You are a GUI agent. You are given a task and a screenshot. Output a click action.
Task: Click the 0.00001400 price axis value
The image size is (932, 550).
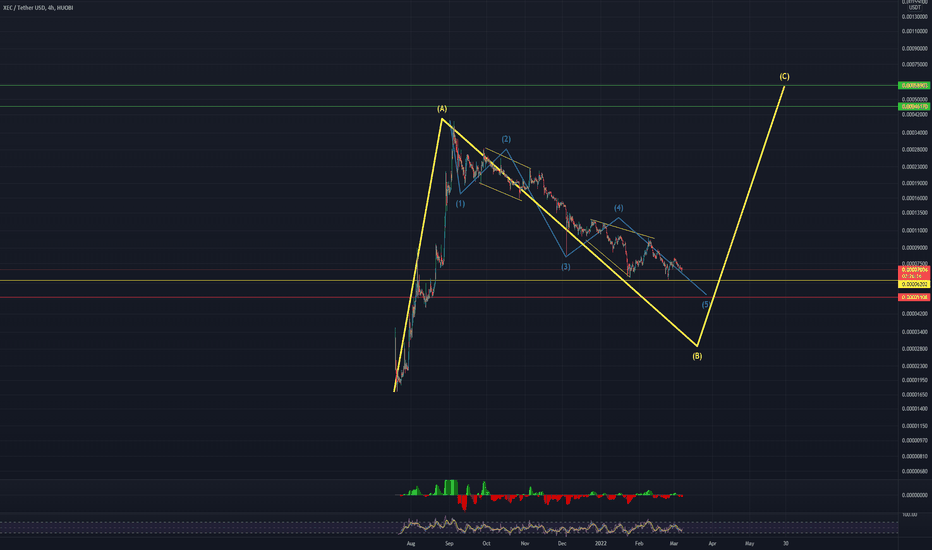tap(914, 408)
